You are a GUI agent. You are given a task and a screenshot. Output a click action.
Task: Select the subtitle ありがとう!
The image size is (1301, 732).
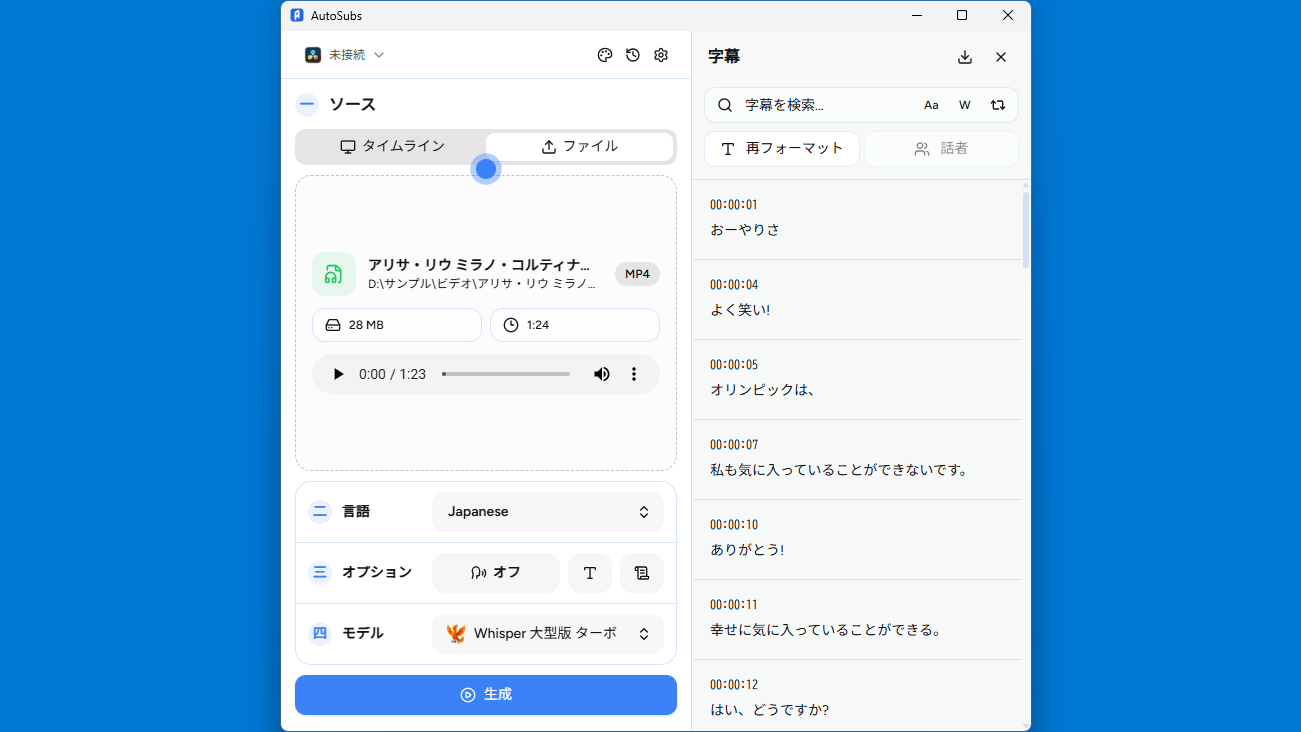click(747, 550)
